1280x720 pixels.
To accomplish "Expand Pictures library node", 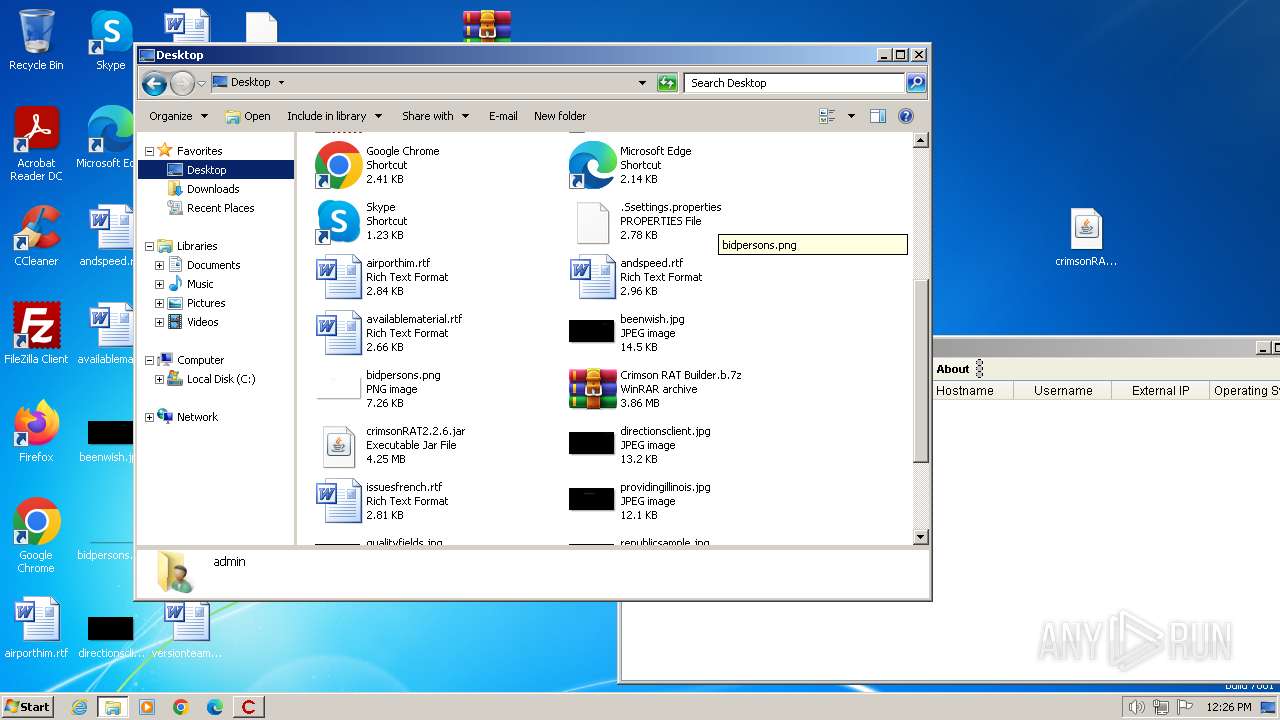I will pyautogui.click(x=159, y=303).
